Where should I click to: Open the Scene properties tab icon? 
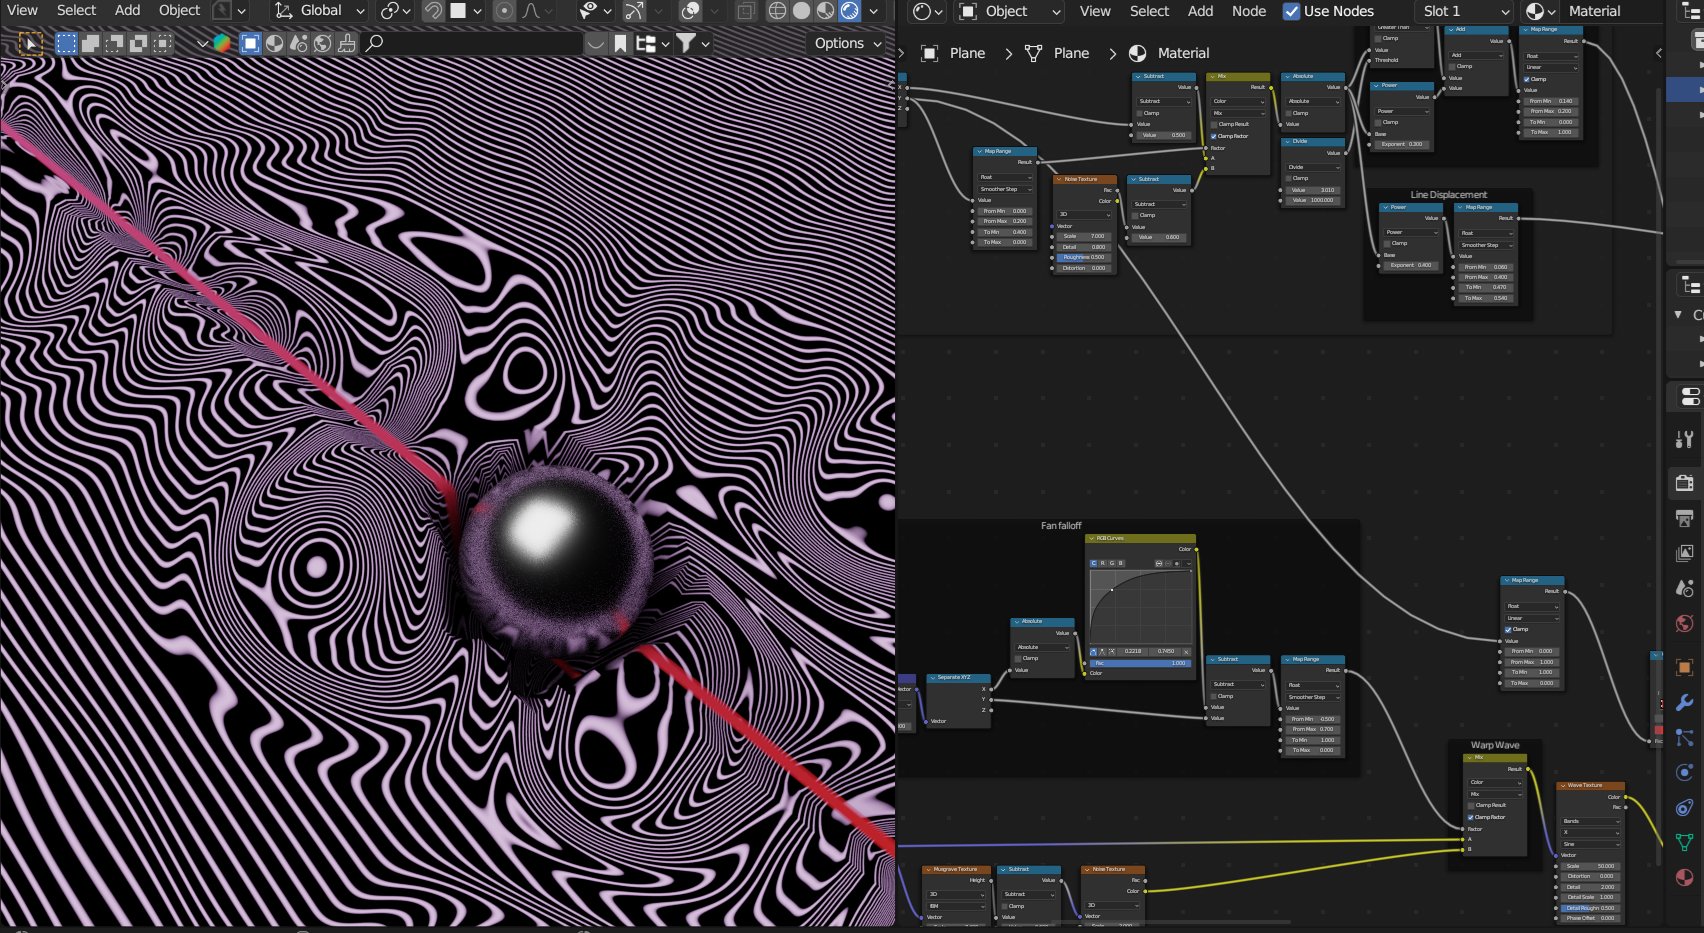(1685, 588)
